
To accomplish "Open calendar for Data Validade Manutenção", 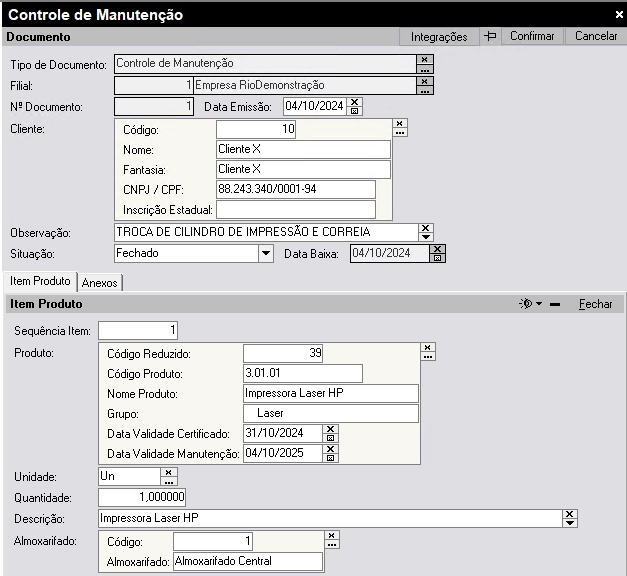I will click(x=331, y=458).
